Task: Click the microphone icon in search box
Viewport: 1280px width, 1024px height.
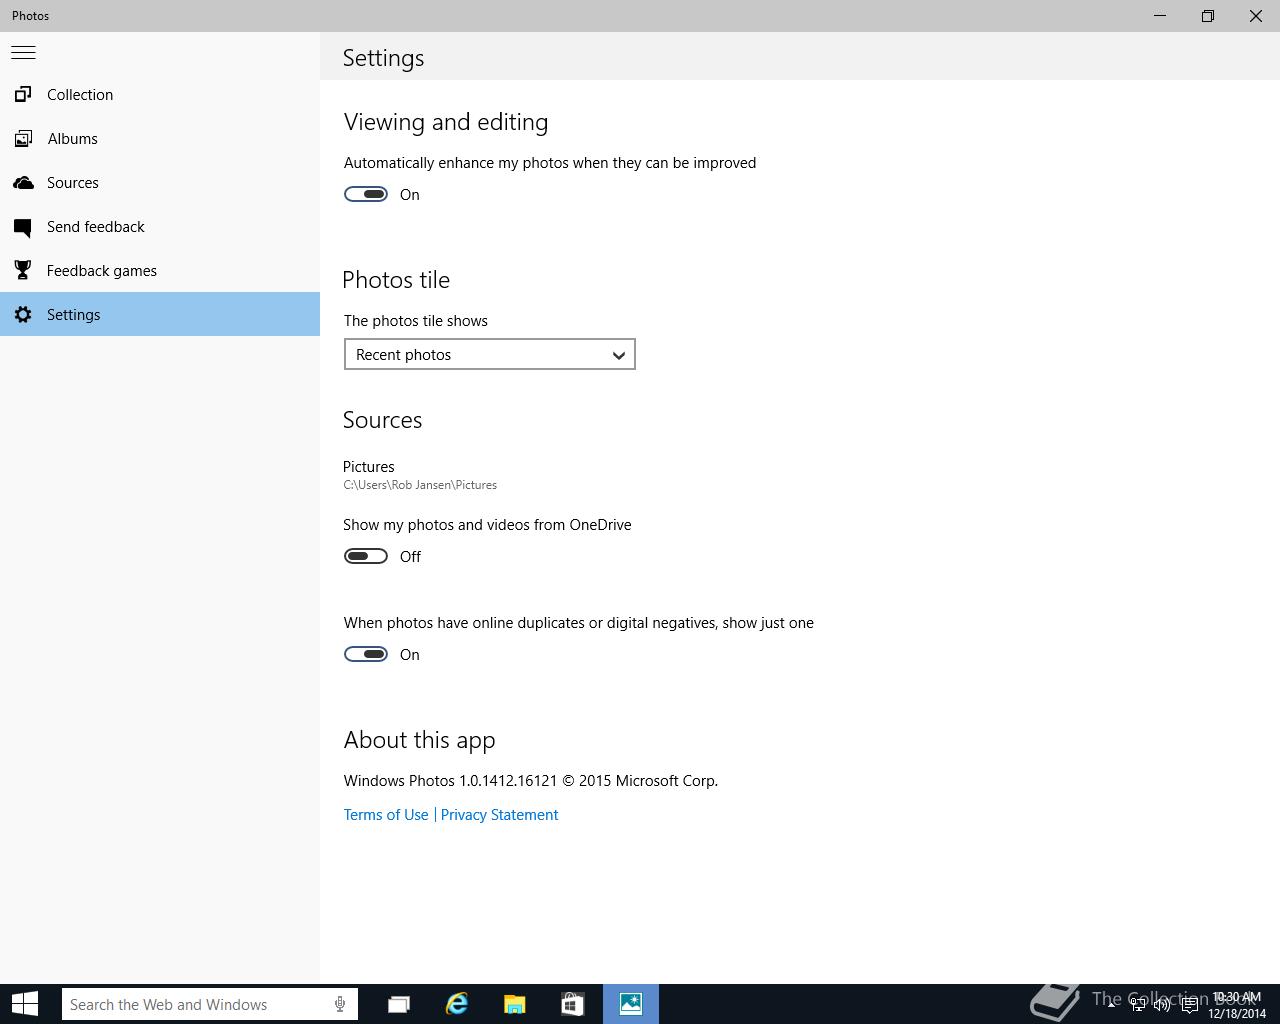Action: (x=340, y=1004)
